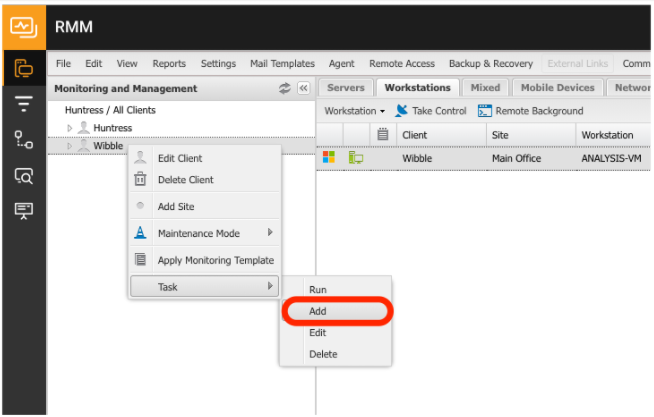654x417 pixels.
Task: Open the search monitor sidebar icon
Action: click(x=24, y=176)
